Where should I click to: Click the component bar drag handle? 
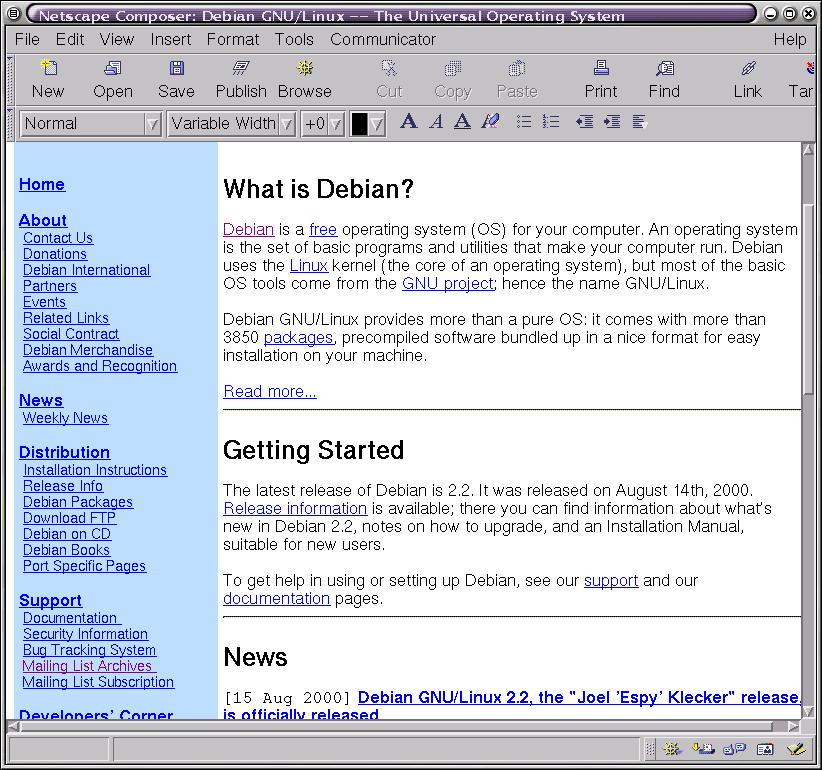coord(650,749)
